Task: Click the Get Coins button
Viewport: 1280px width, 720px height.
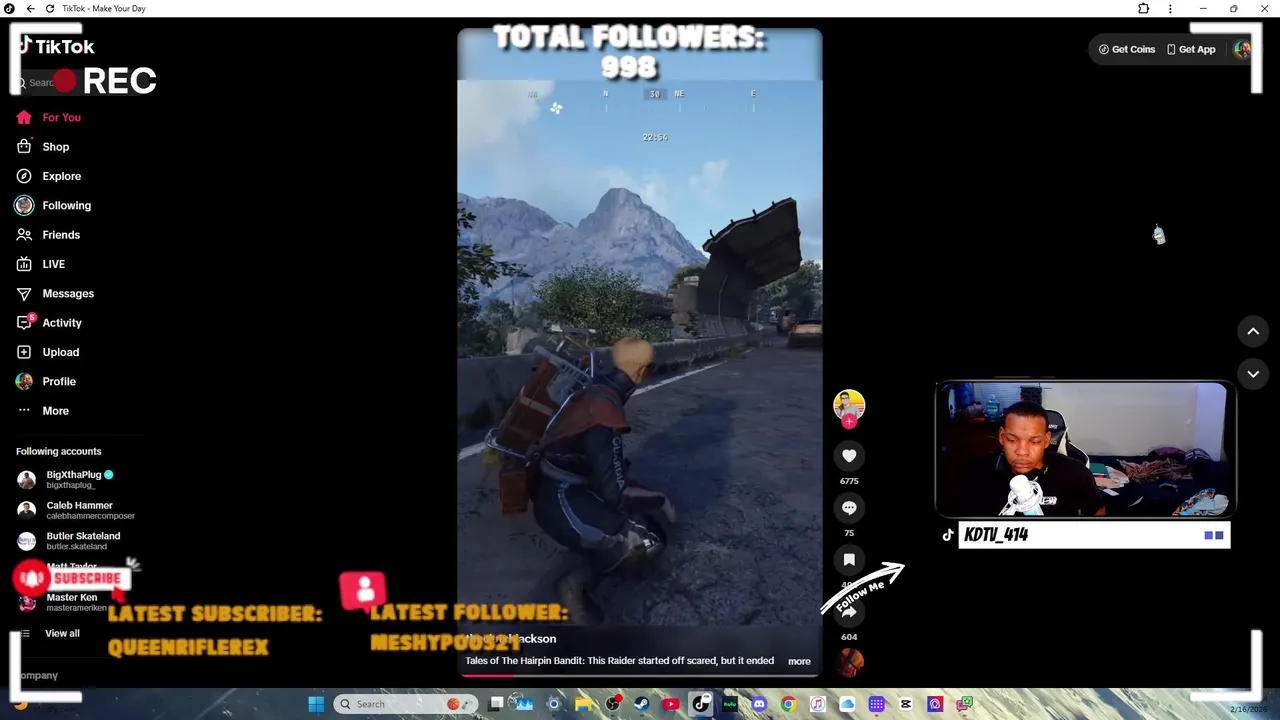Action: point(1127,49)
